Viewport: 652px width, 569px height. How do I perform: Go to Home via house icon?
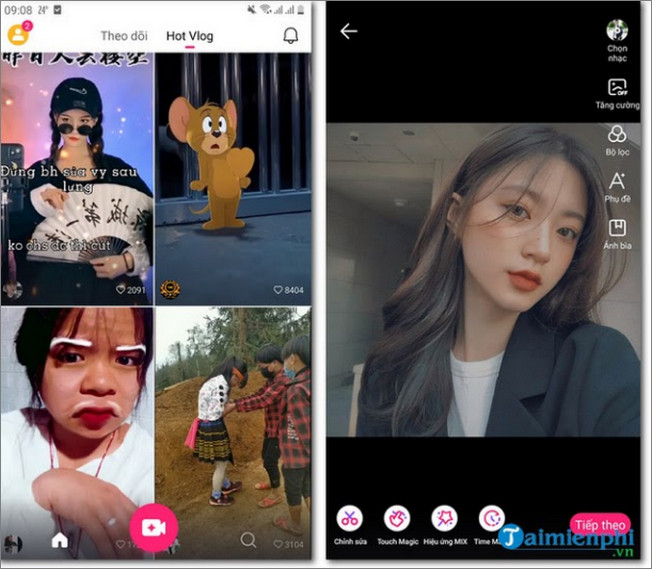60,541
